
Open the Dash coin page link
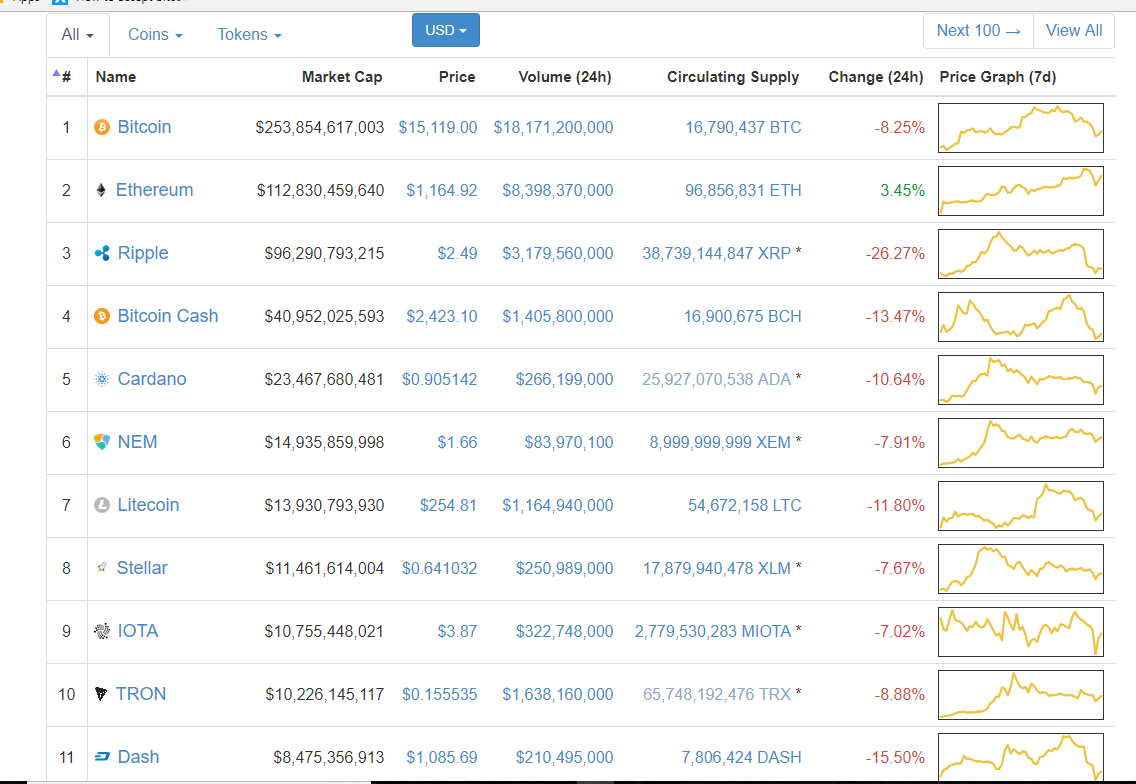pos(138,757)
